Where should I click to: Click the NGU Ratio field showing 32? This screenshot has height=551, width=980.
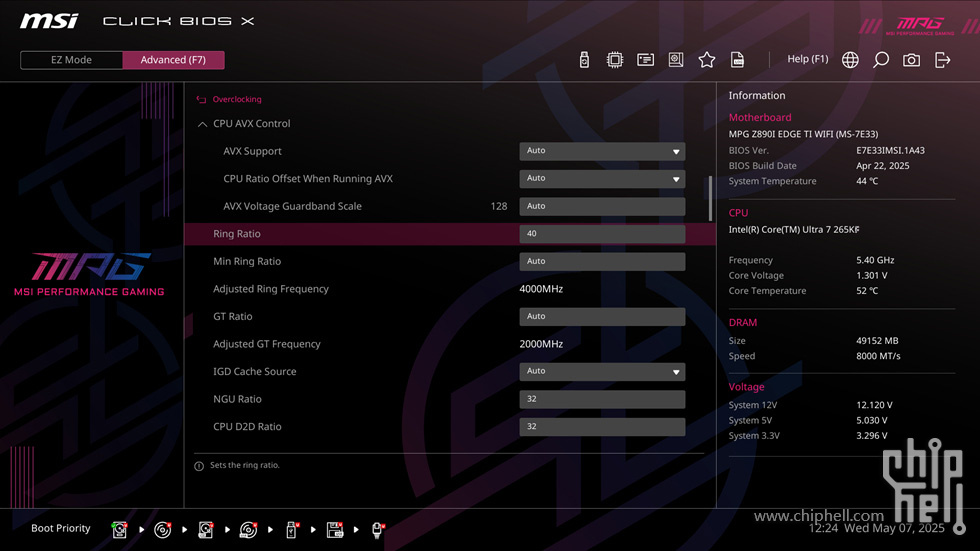602,399
